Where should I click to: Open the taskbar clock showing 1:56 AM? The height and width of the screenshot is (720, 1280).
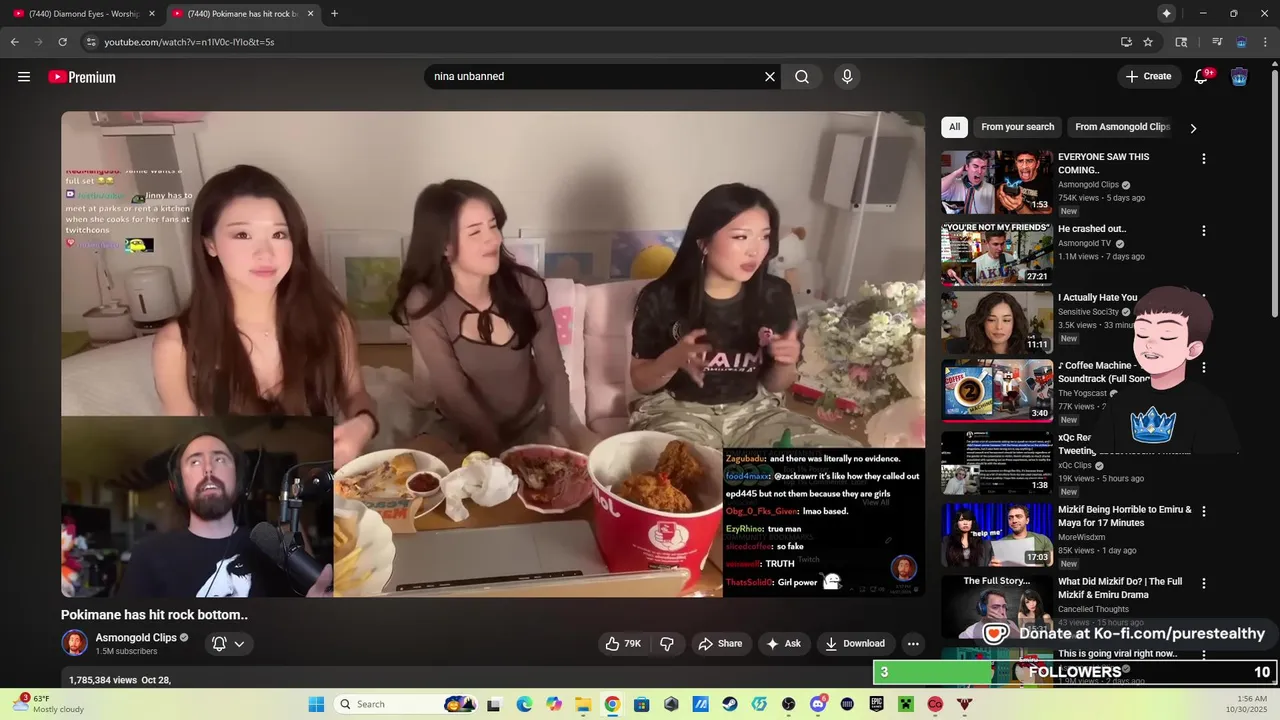(1248, 704)
